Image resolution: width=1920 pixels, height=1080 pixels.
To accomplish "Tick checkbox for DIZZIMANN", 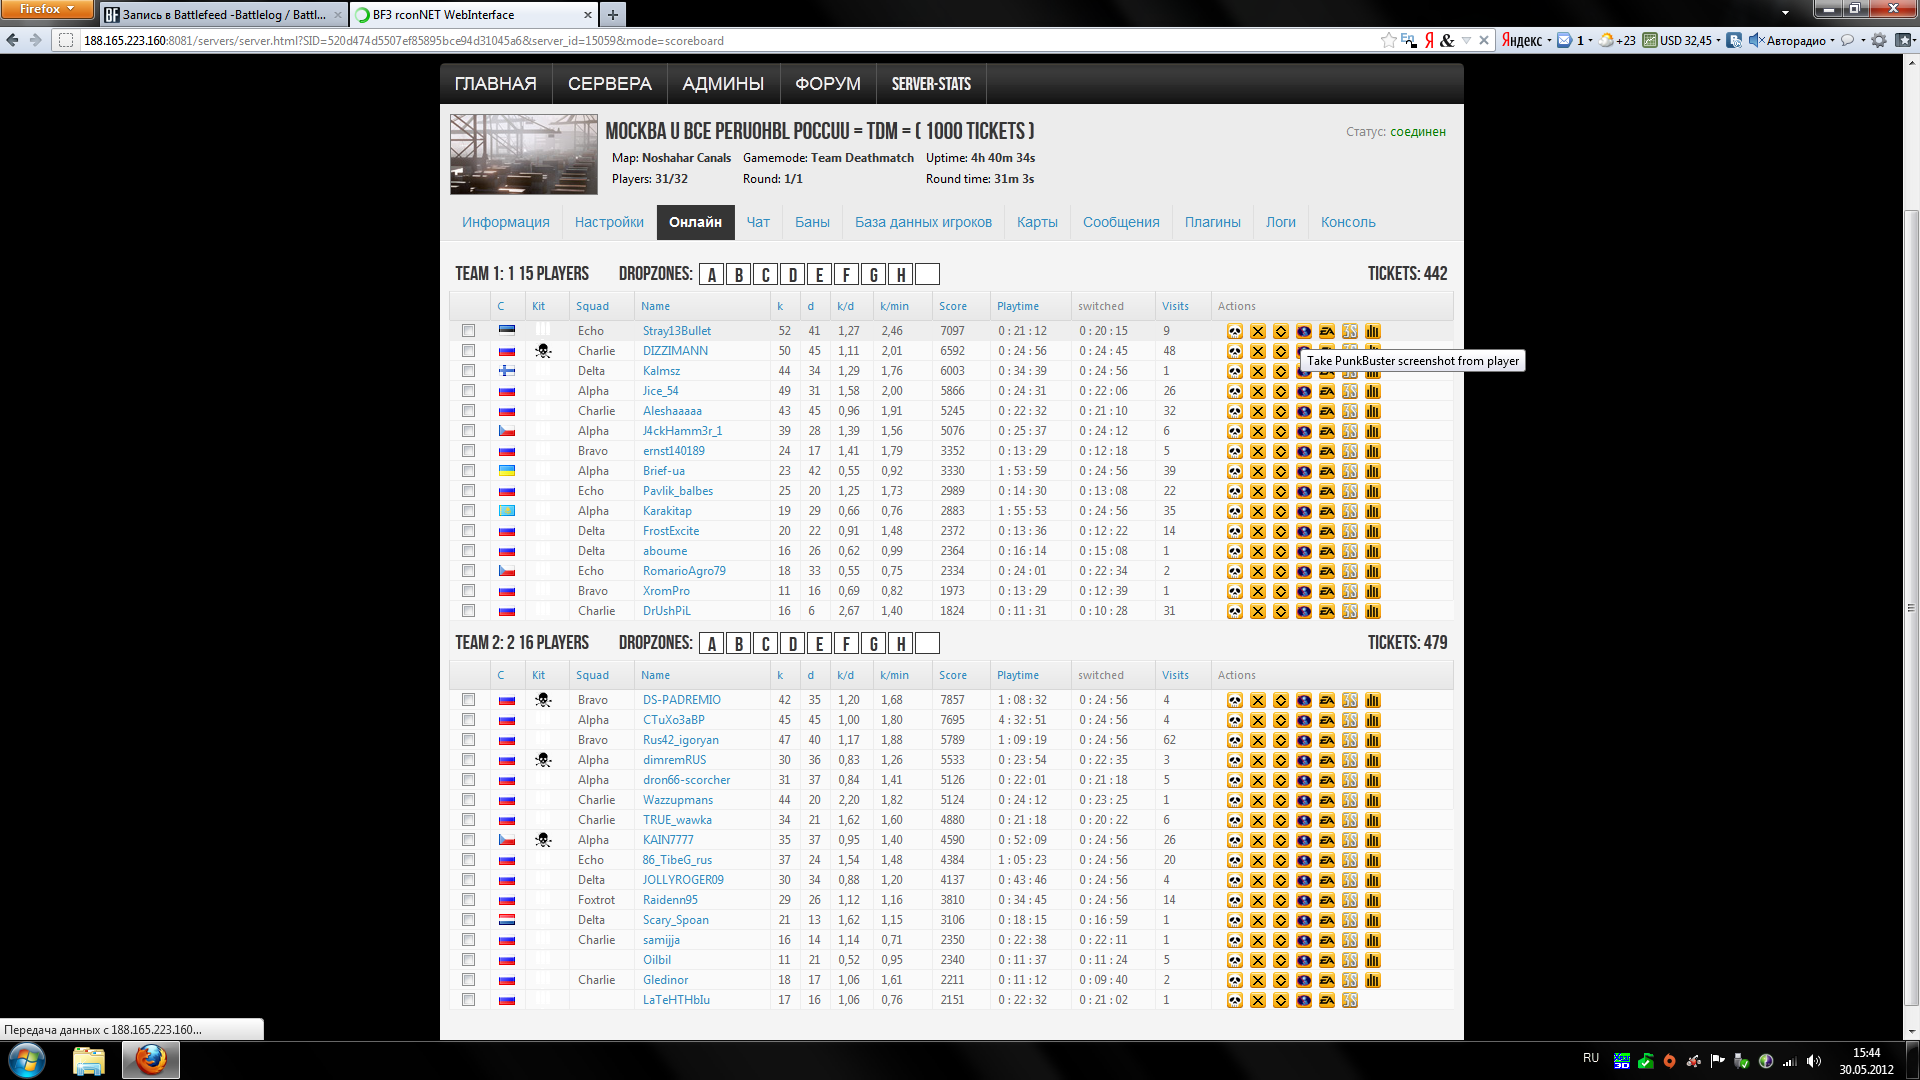I will (468, 351).
